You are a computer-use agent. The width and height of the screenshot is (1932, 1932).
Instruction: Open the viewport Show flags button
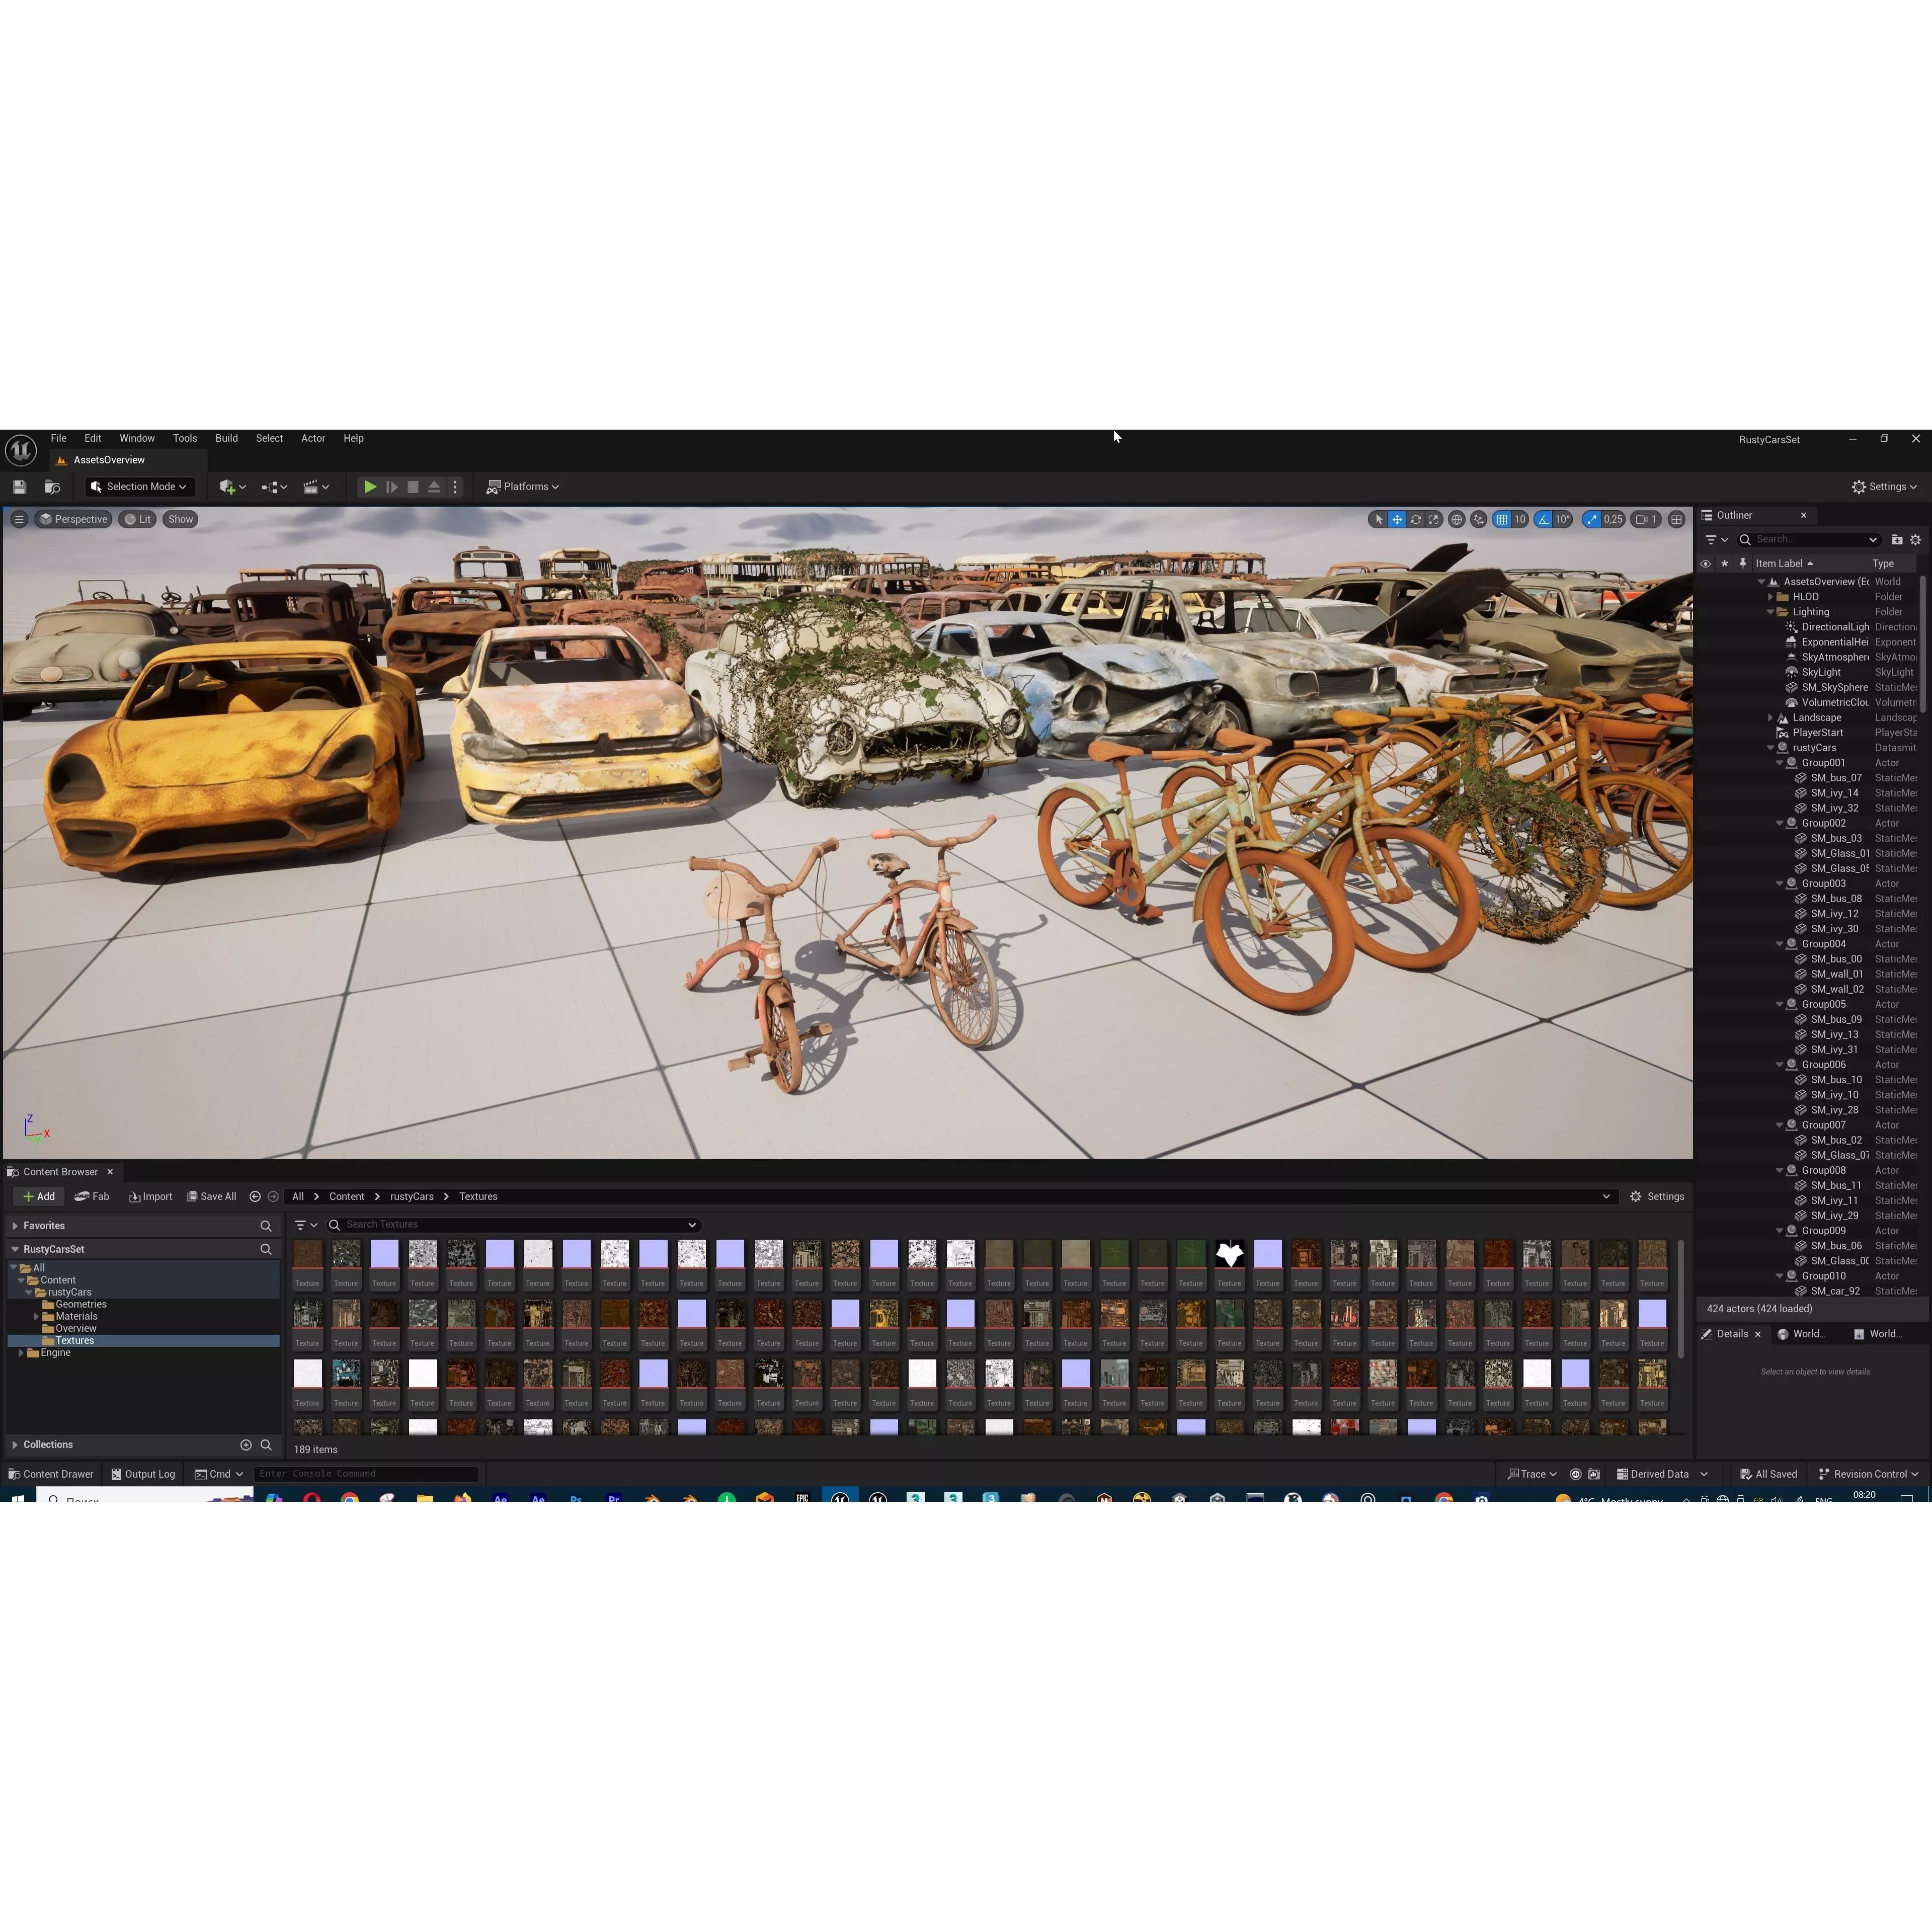[x=181, y=519]
